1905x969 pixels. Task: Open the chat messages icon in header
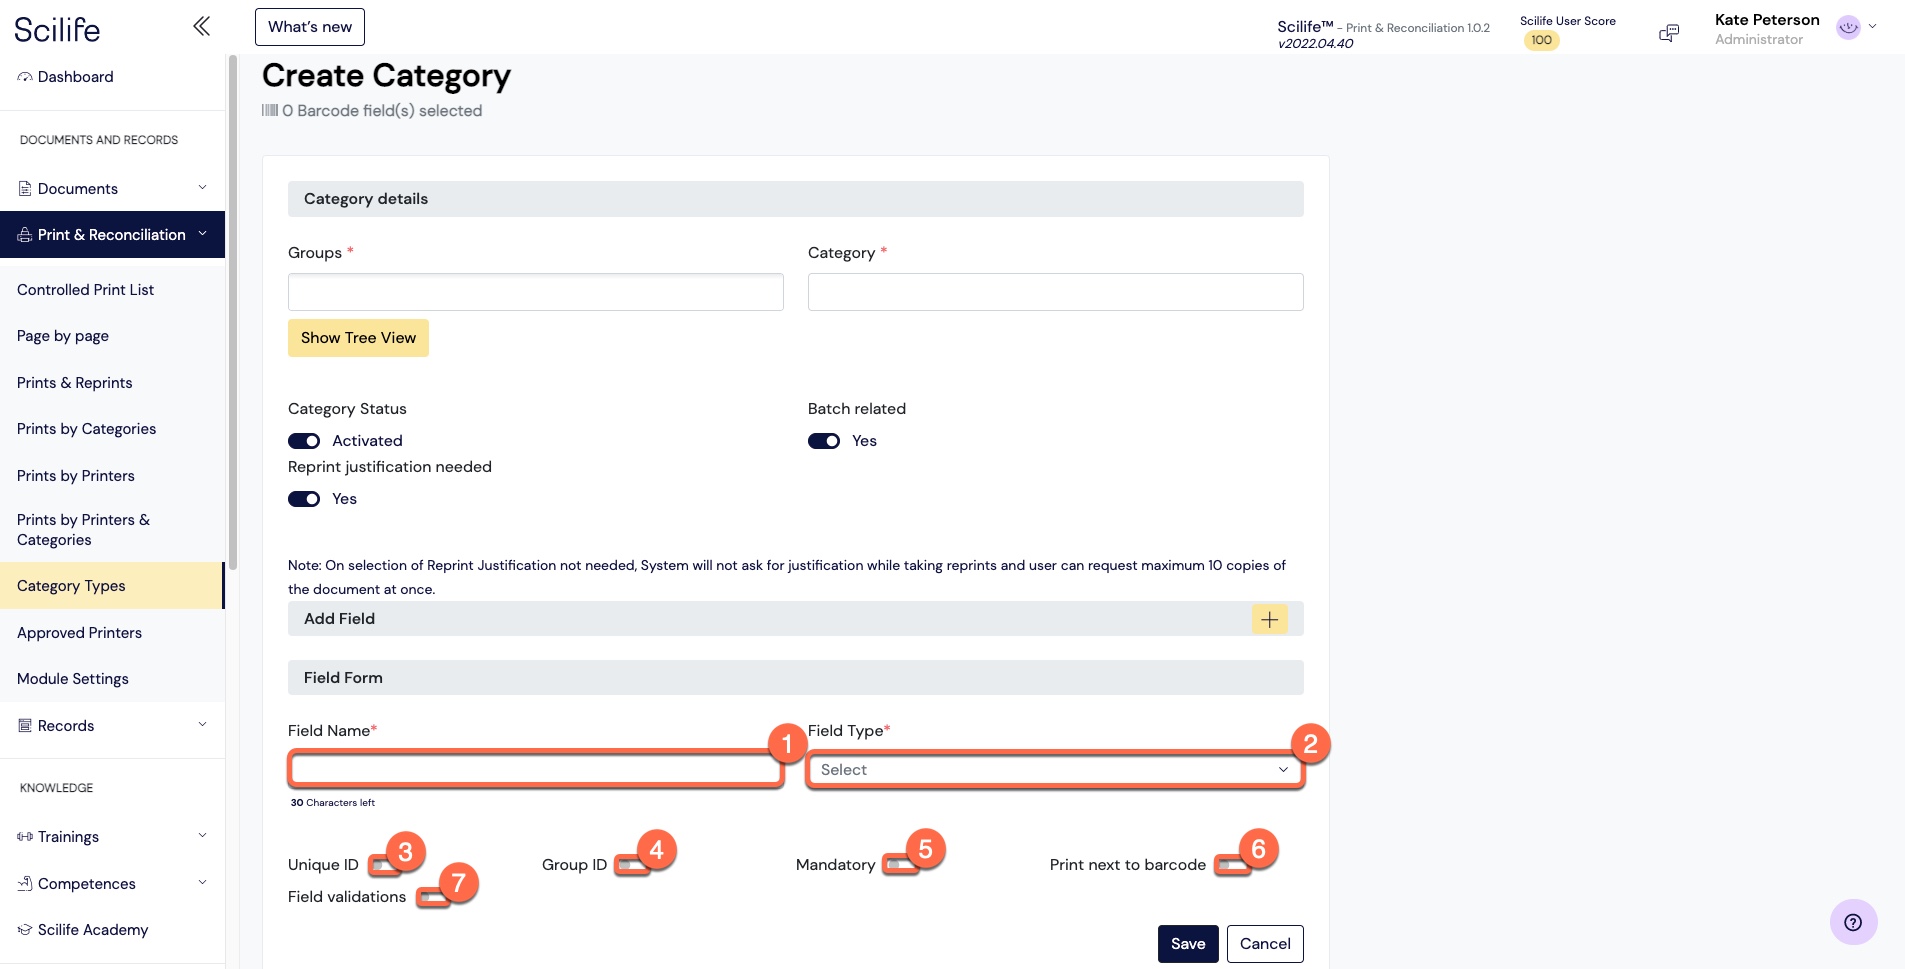(x=1669, y=33)
